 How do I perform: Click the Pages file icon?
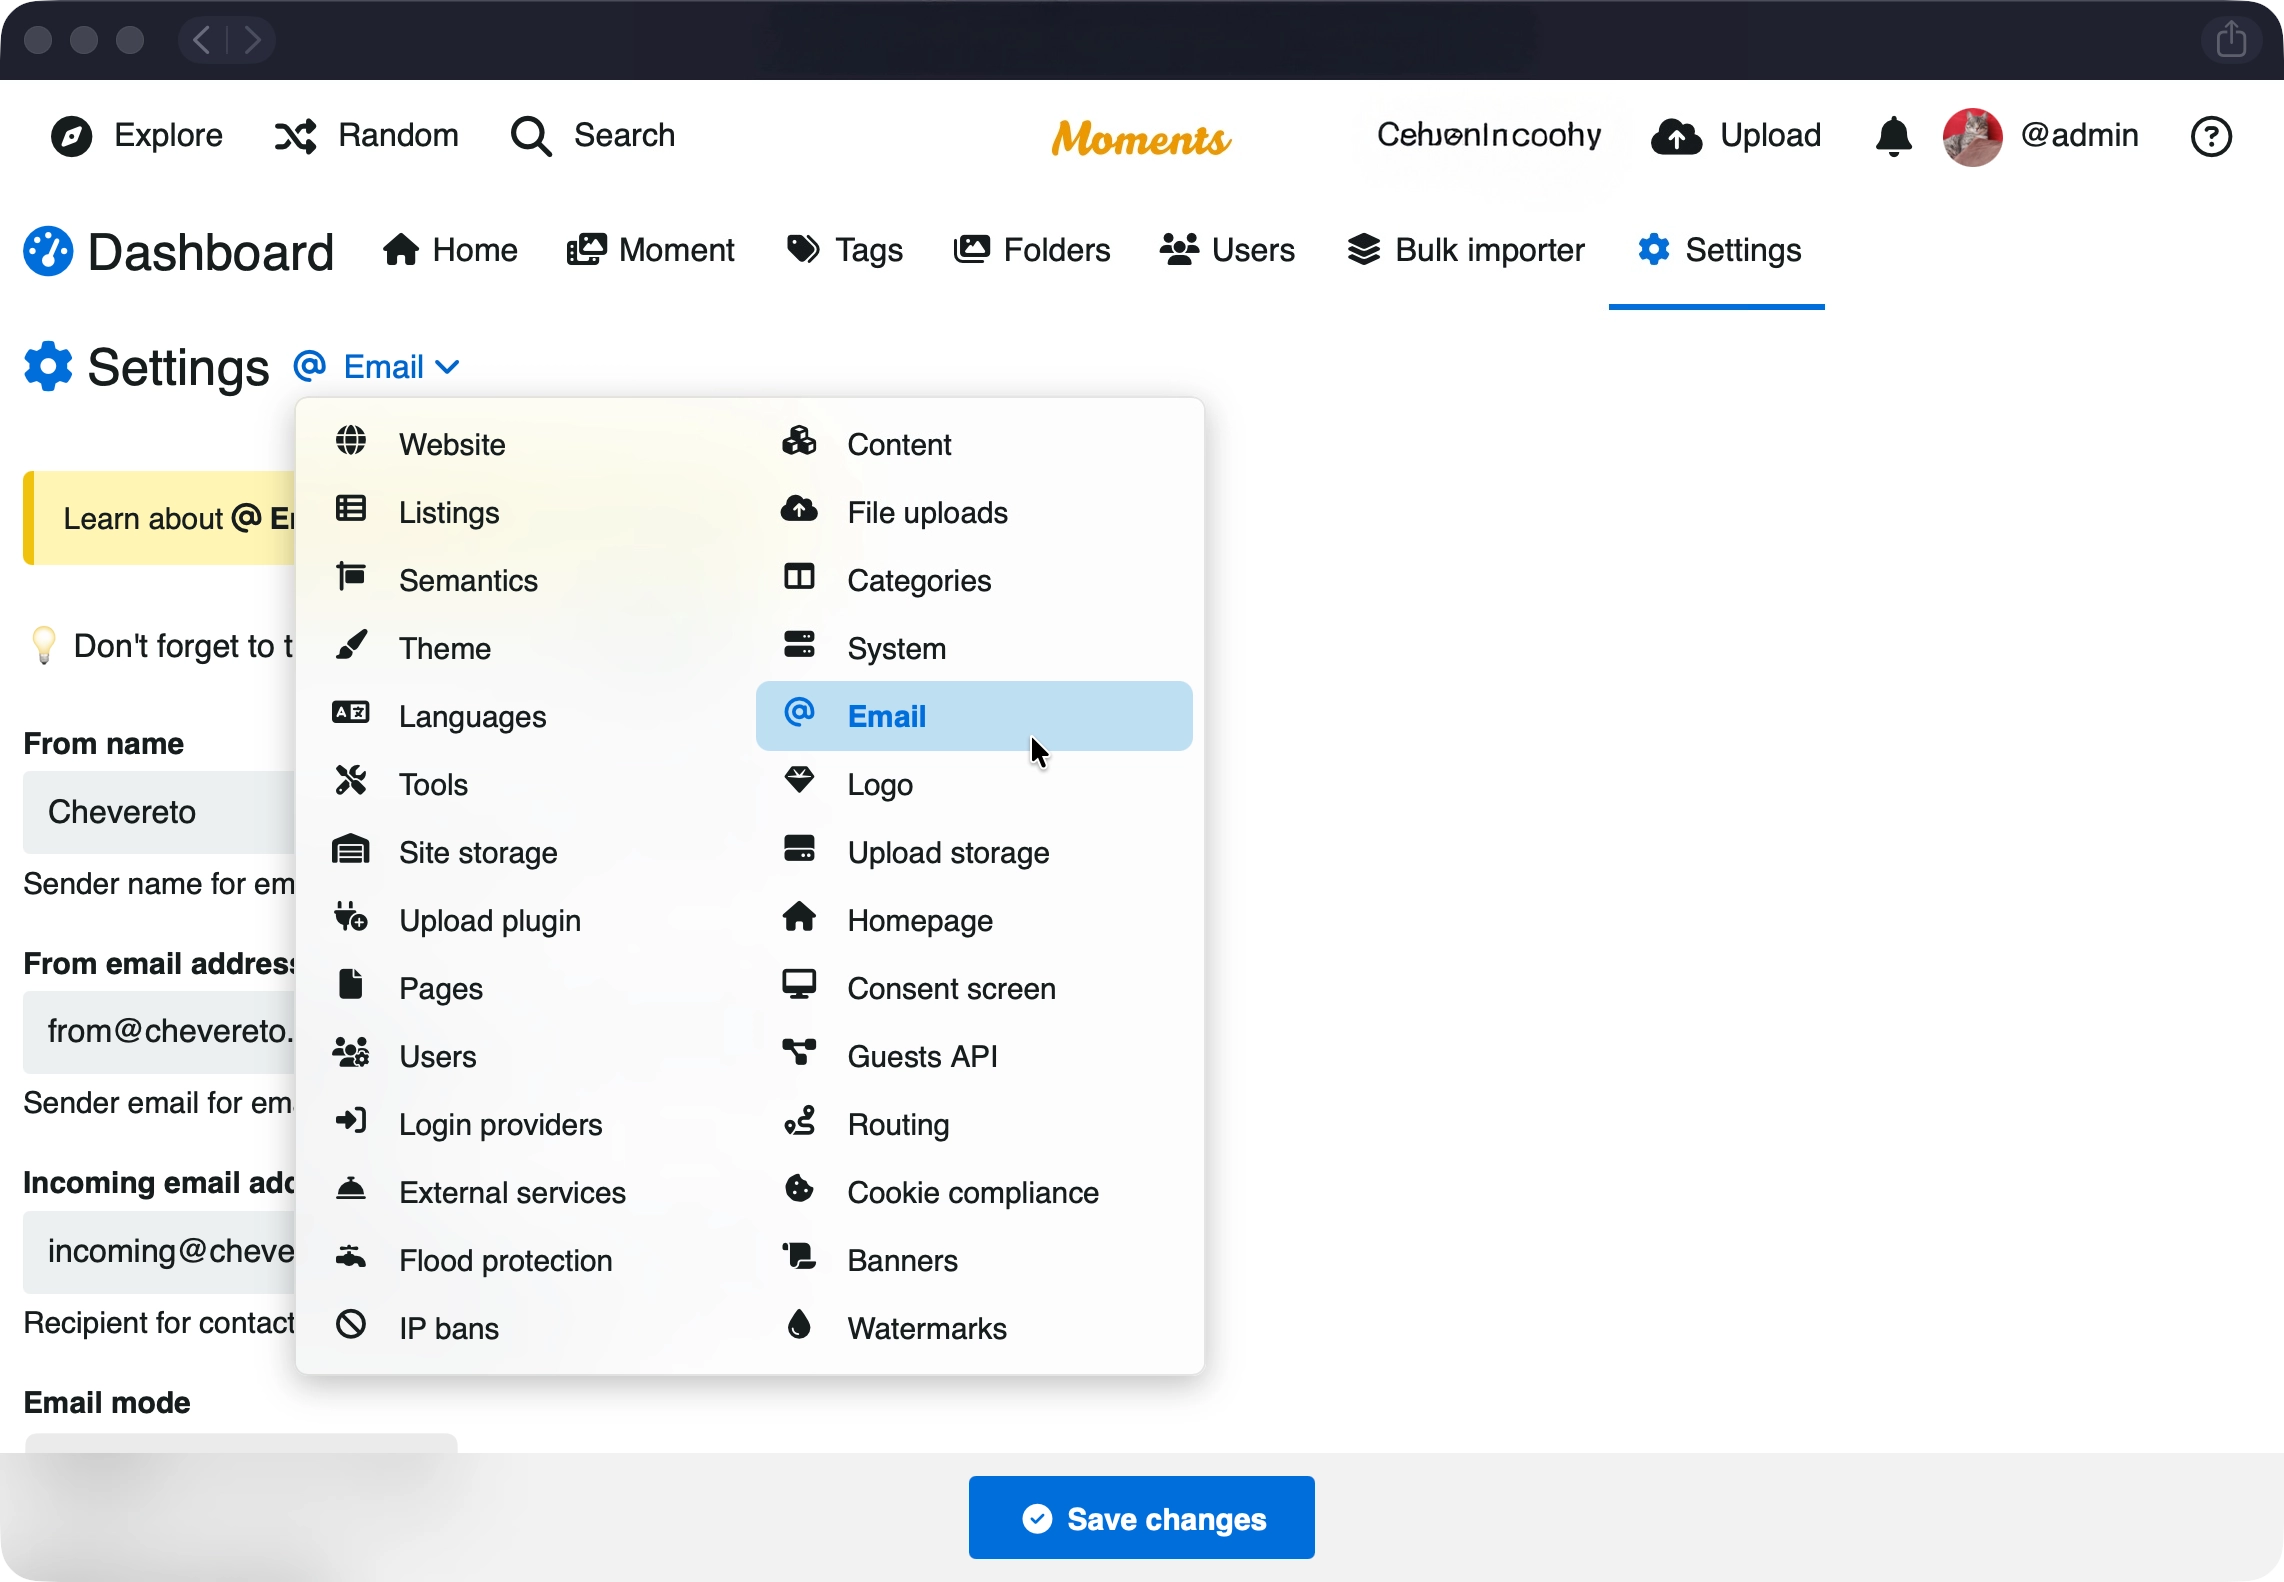click(x=351, y=985)
